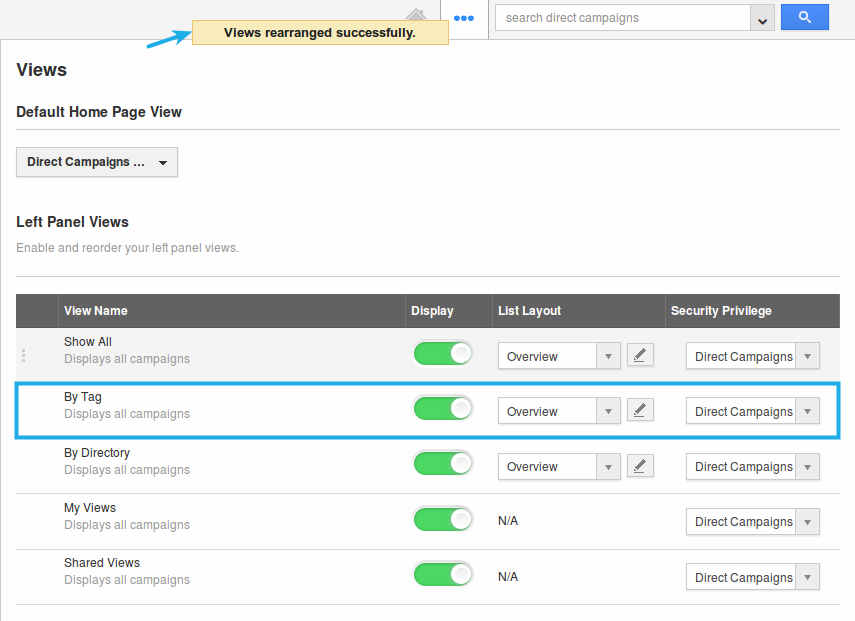This screenshot has height=621, width=855.
Task: Edit the By Tag view with the pencil icon
Action: (640, 410)
